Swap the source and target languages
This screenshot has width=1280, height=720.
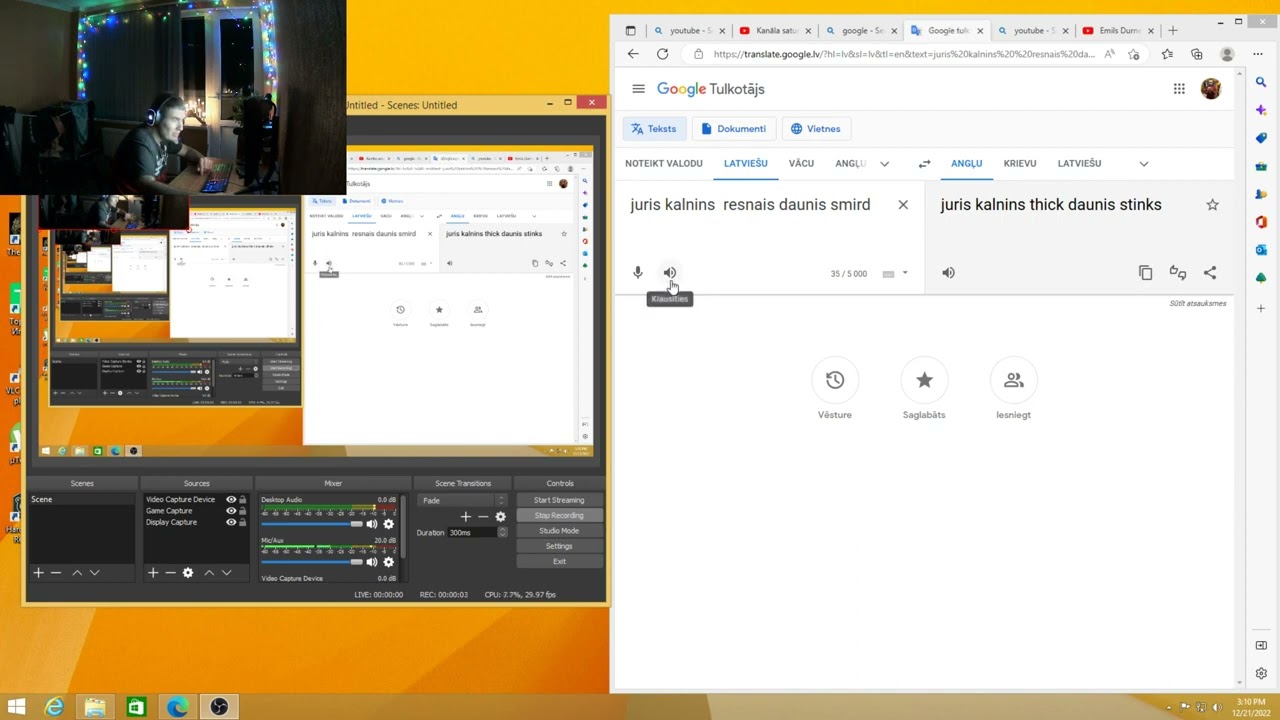point(924,164)
